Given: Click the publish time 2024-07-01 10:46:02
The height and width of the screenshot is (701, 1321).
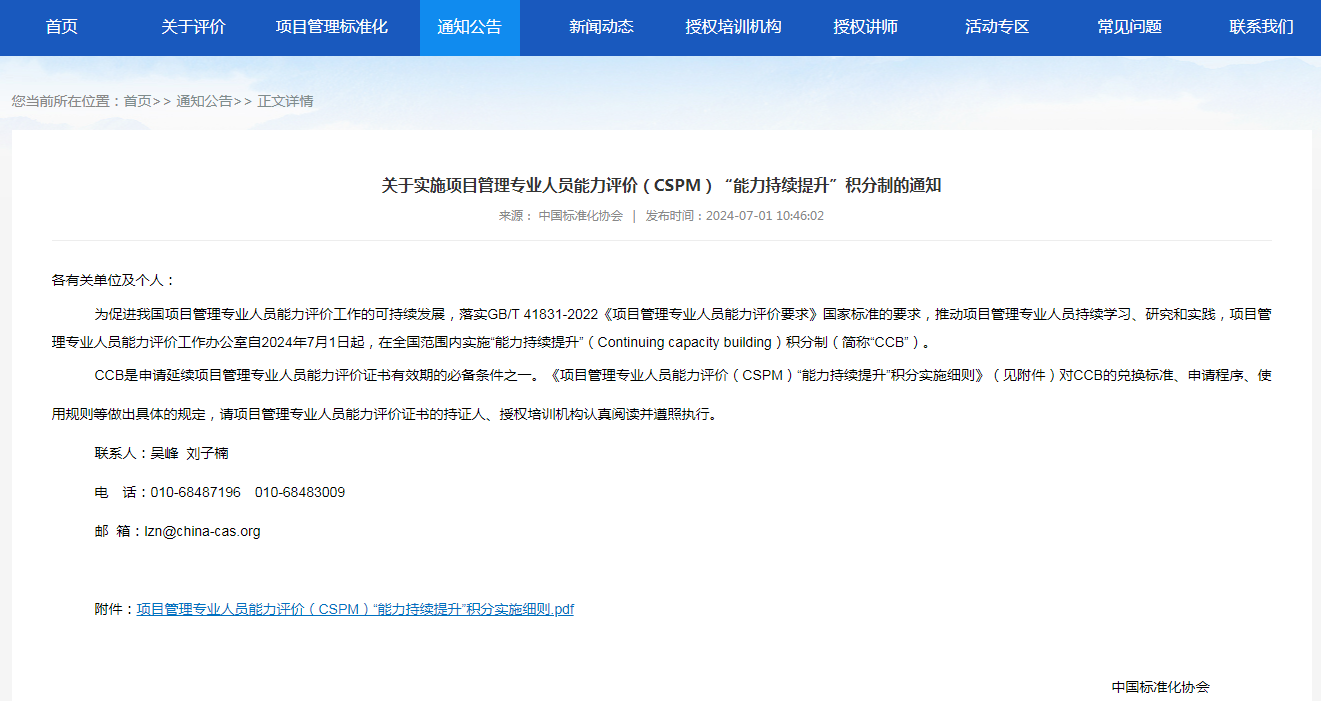Looking at the screenshot, I should (x=764, y=215).
